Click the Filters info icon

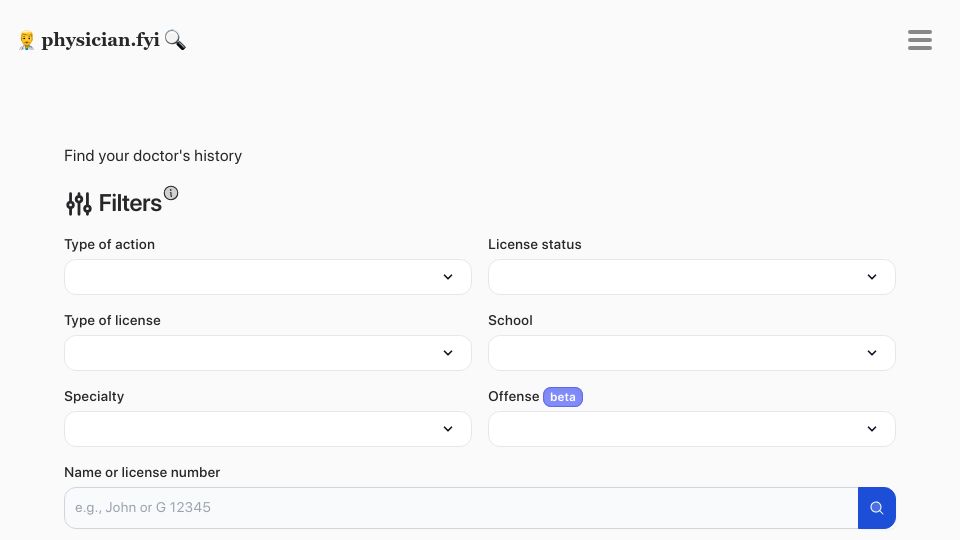(171, 193)
